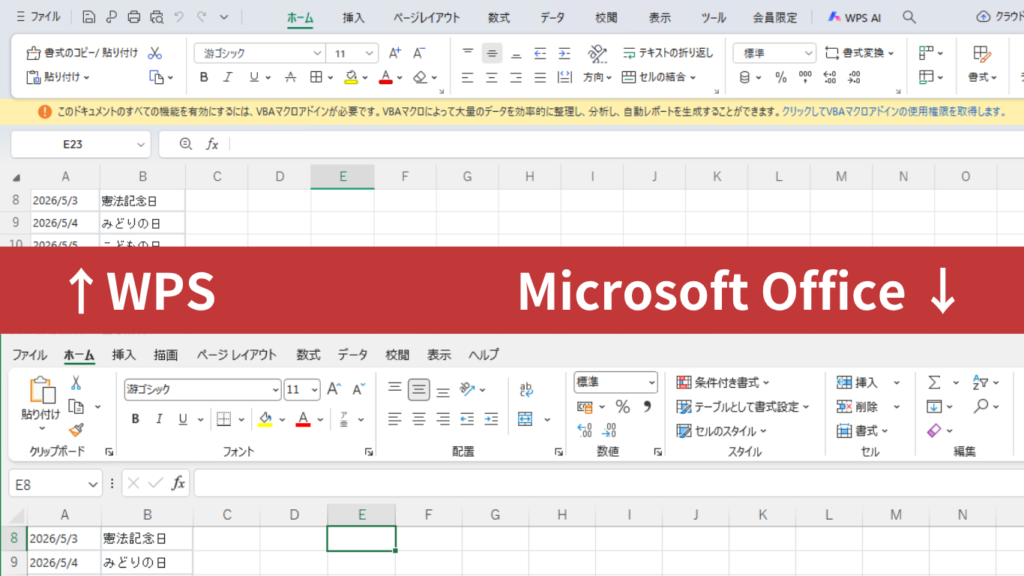The height and width of the screenshot is (576, 1024).
Task: Click the WPS save icon
Action: 88,17
